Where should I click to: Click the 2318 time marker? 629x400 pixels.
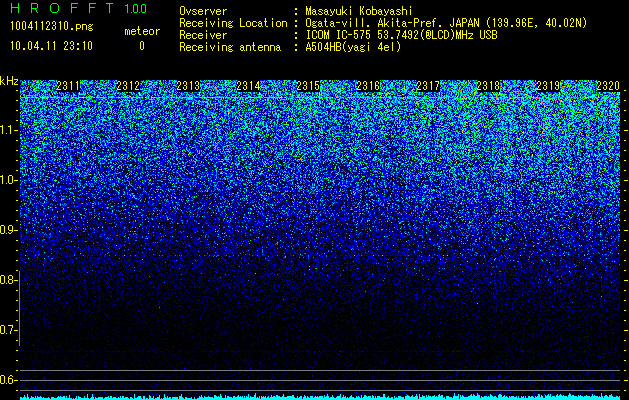tap(488, 86)
